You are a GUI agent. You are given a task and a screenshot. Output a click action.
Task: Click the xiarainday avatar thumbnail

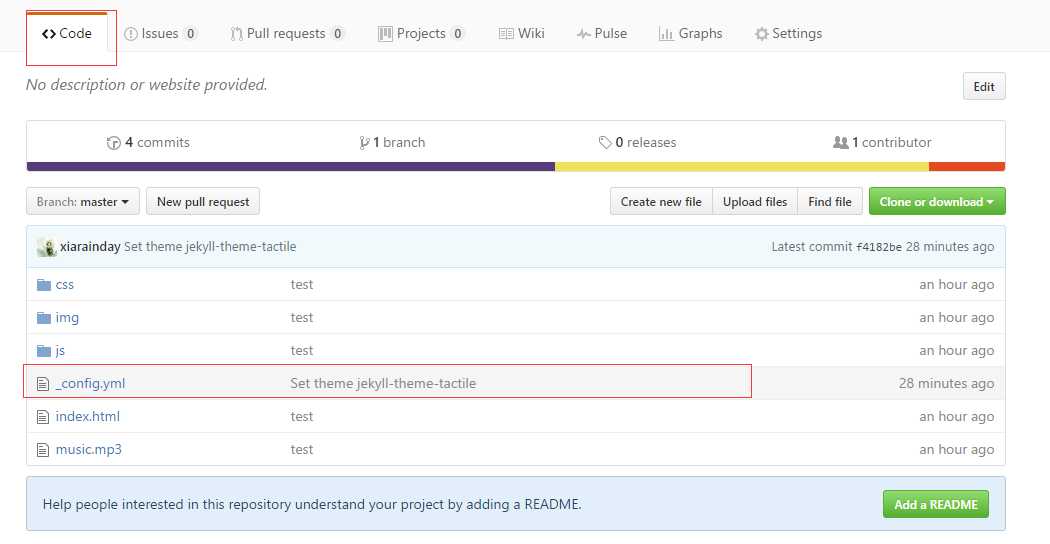(x=46, y=247)
